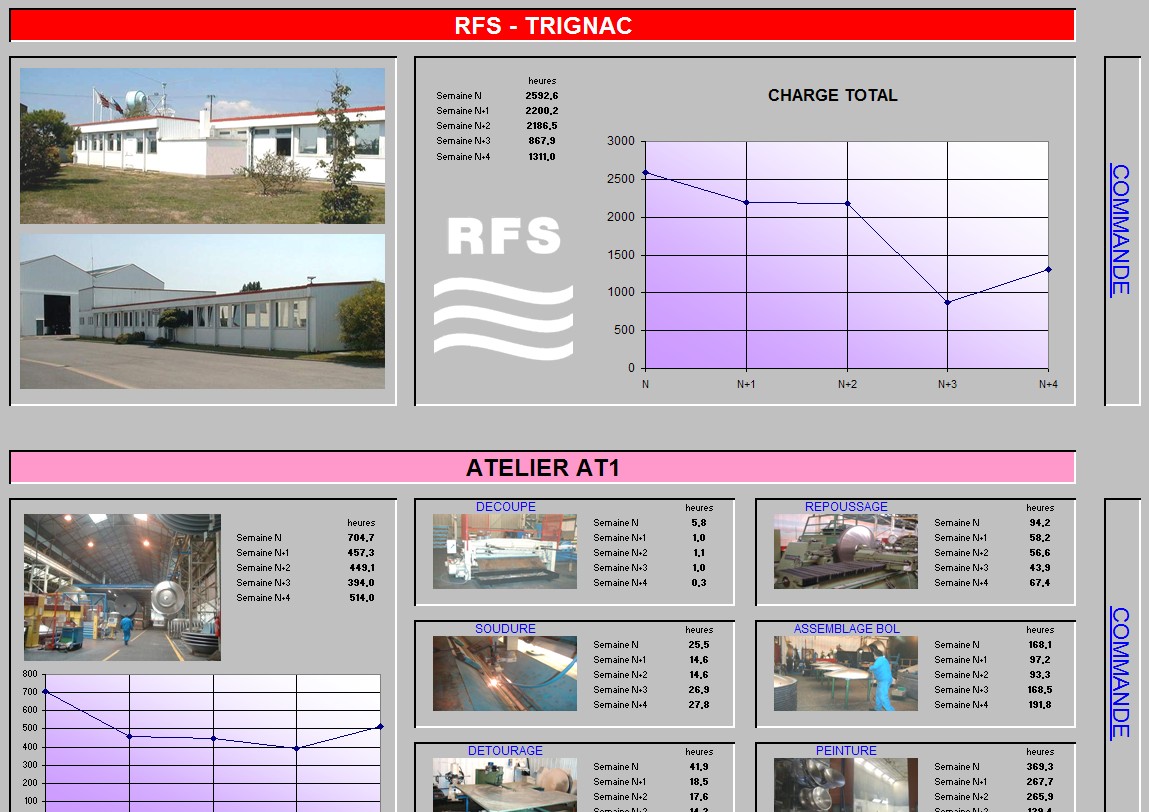The image size is (1149, 812).
Task: Click the Detourage table photo
Action: pyautogui.click(x=505, y=785)
